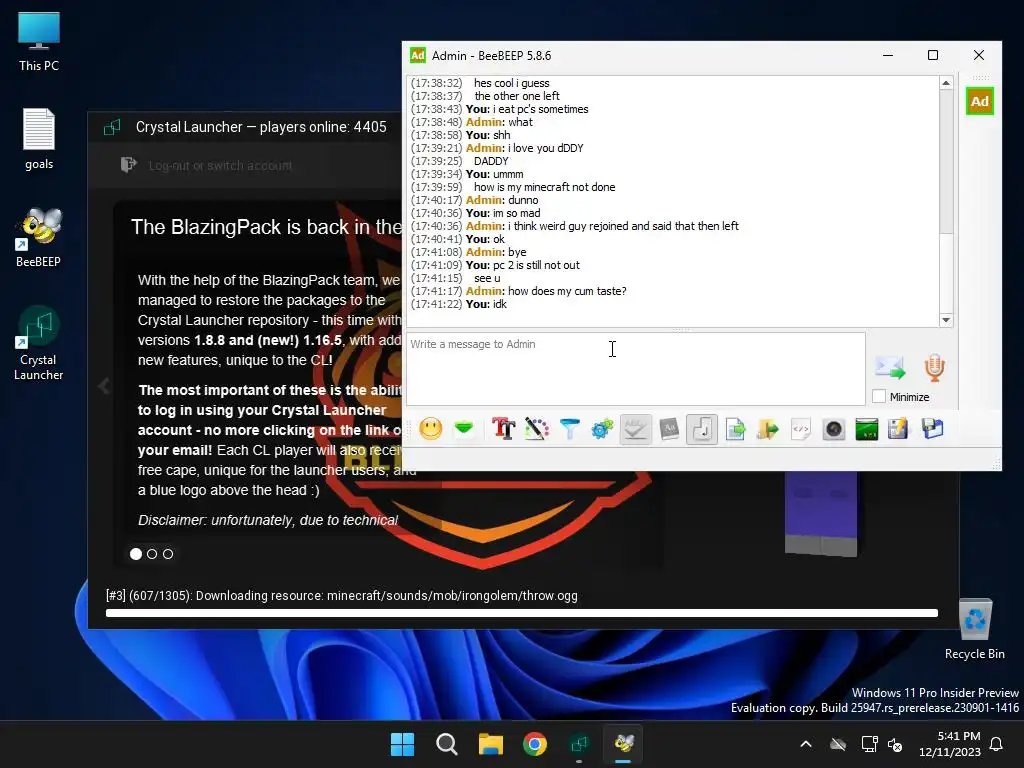Select the BeeBEEP desktop shortcut

click(x=39, y=237)
